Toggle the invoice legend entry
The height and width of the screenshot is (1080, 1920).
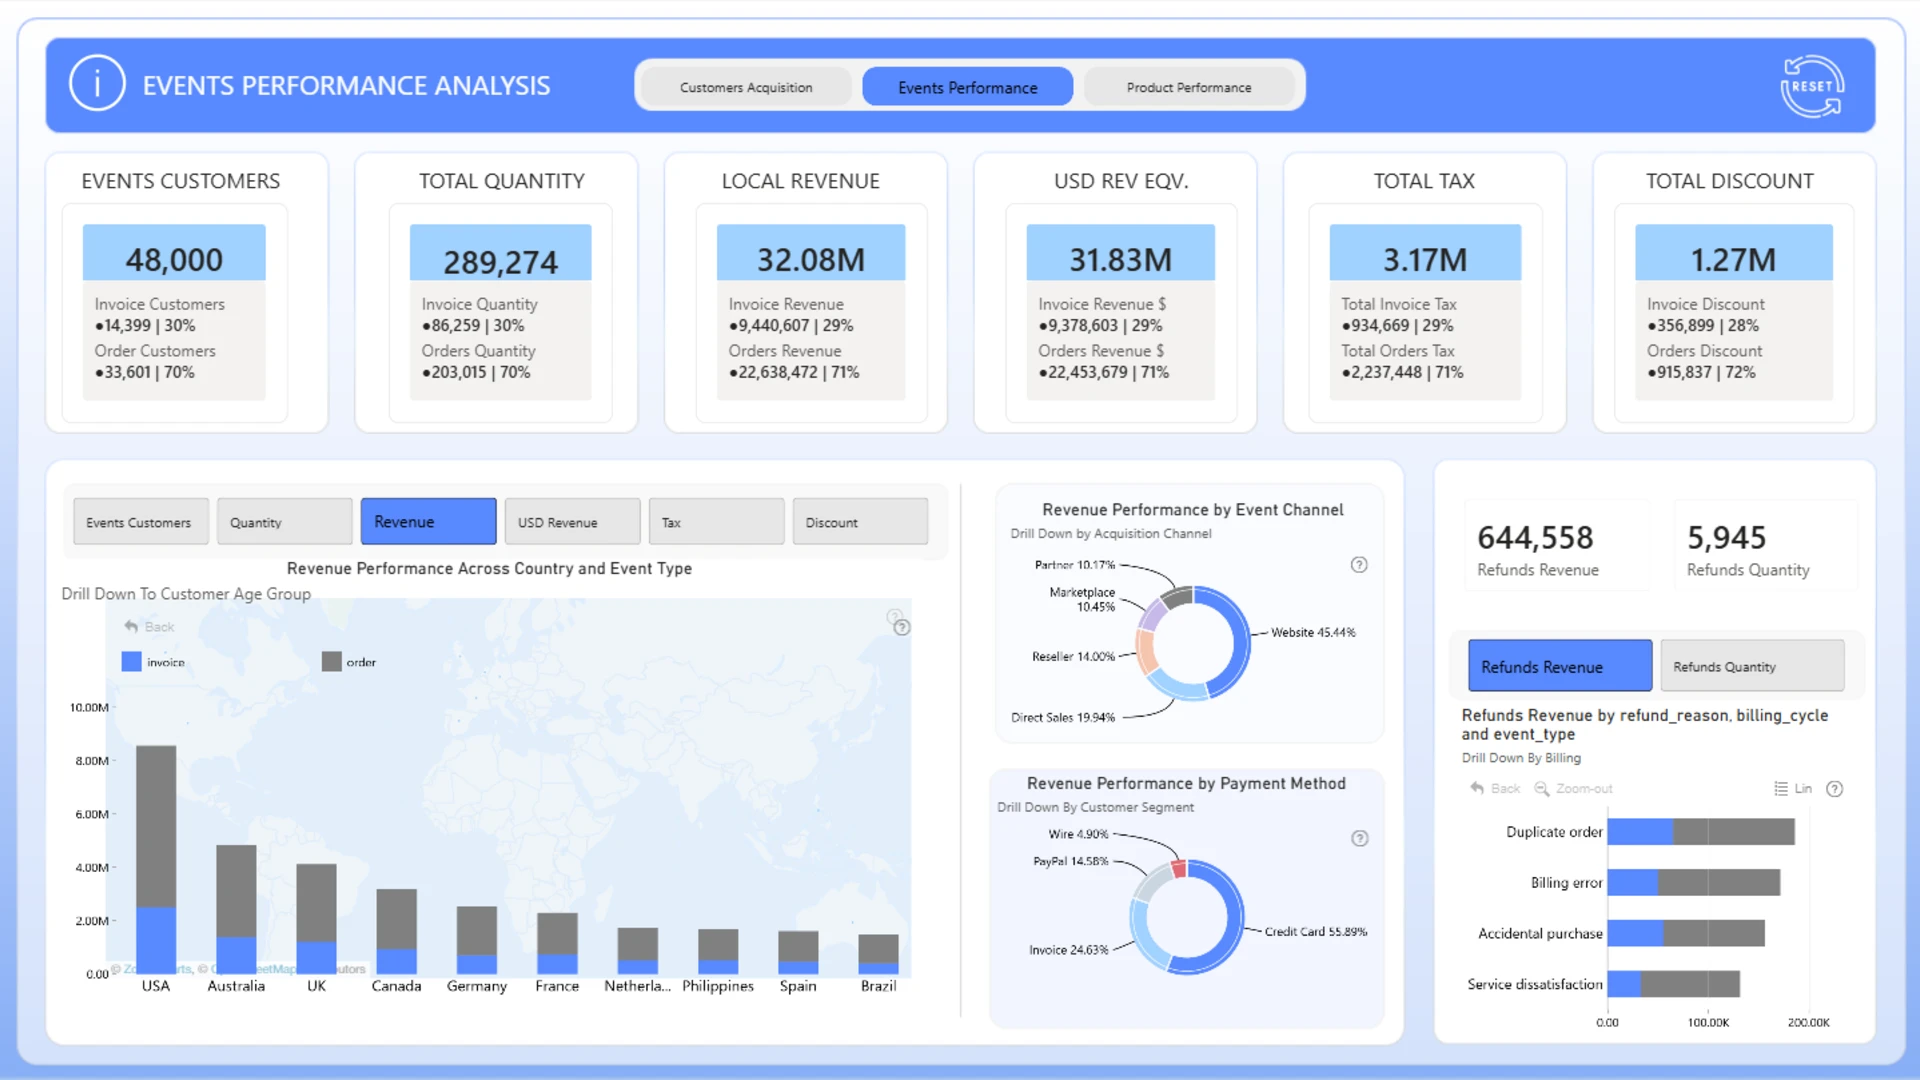(x=153, y=662)
